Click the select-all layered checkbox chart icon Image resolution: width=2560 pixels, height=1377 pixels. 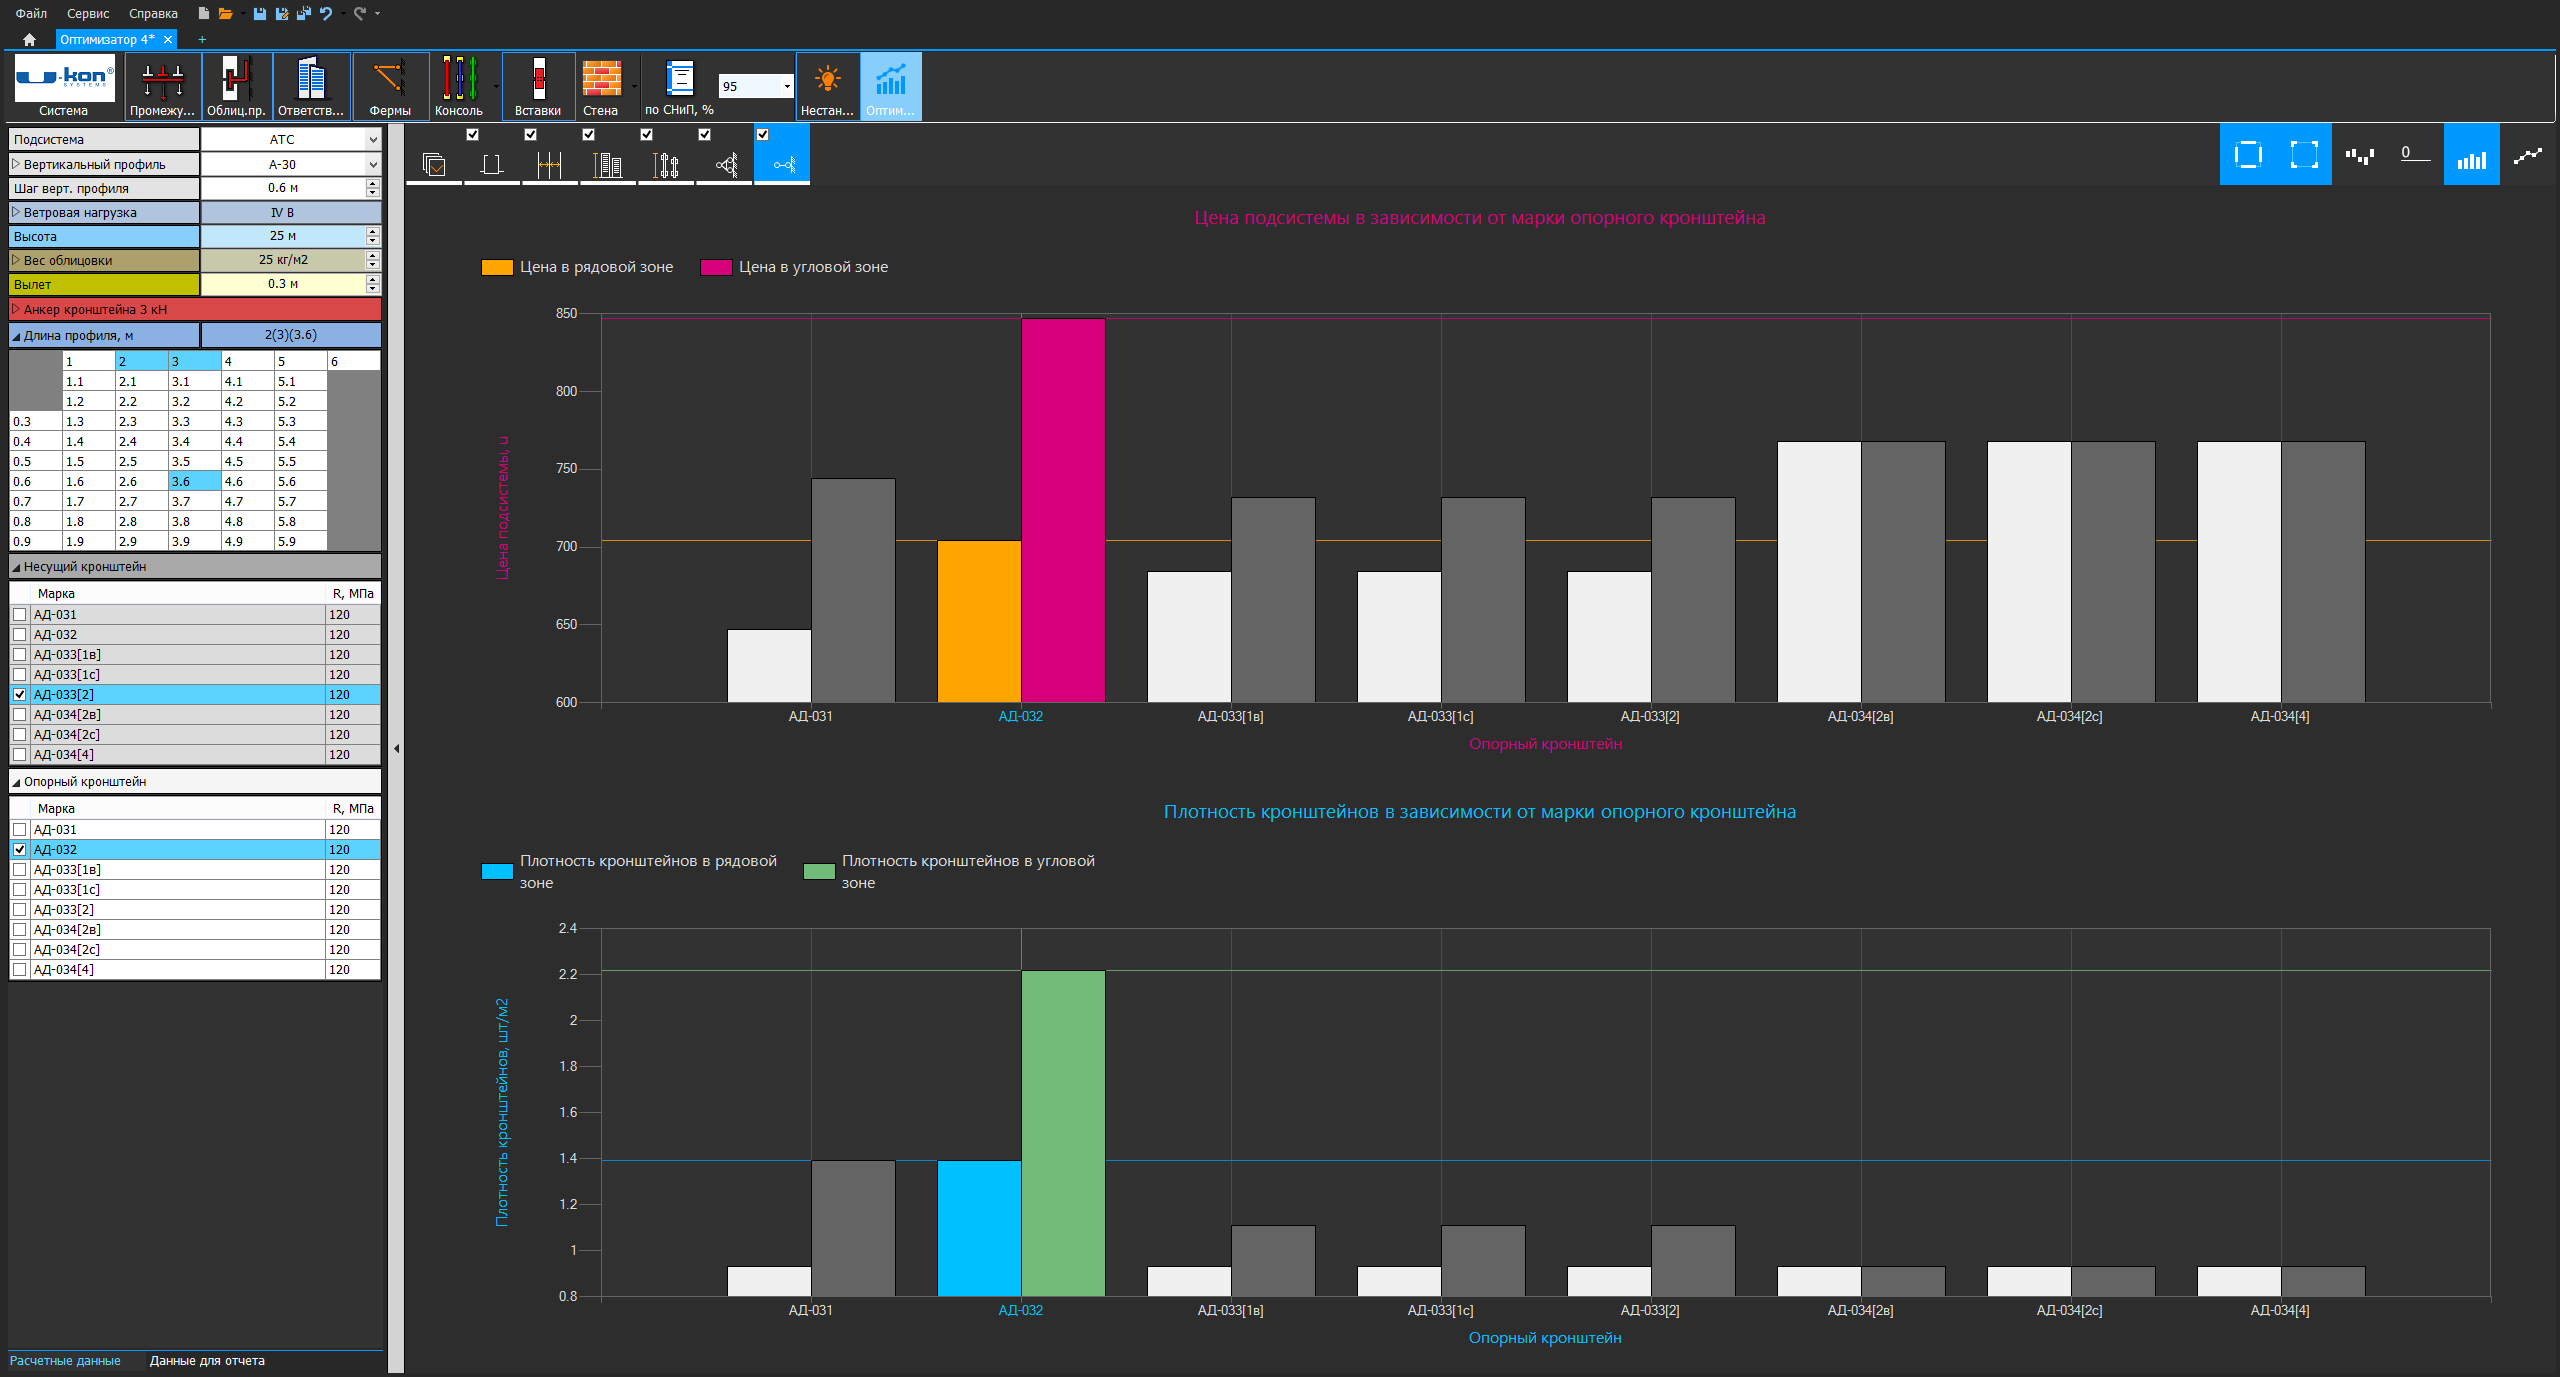pos(434,165)
